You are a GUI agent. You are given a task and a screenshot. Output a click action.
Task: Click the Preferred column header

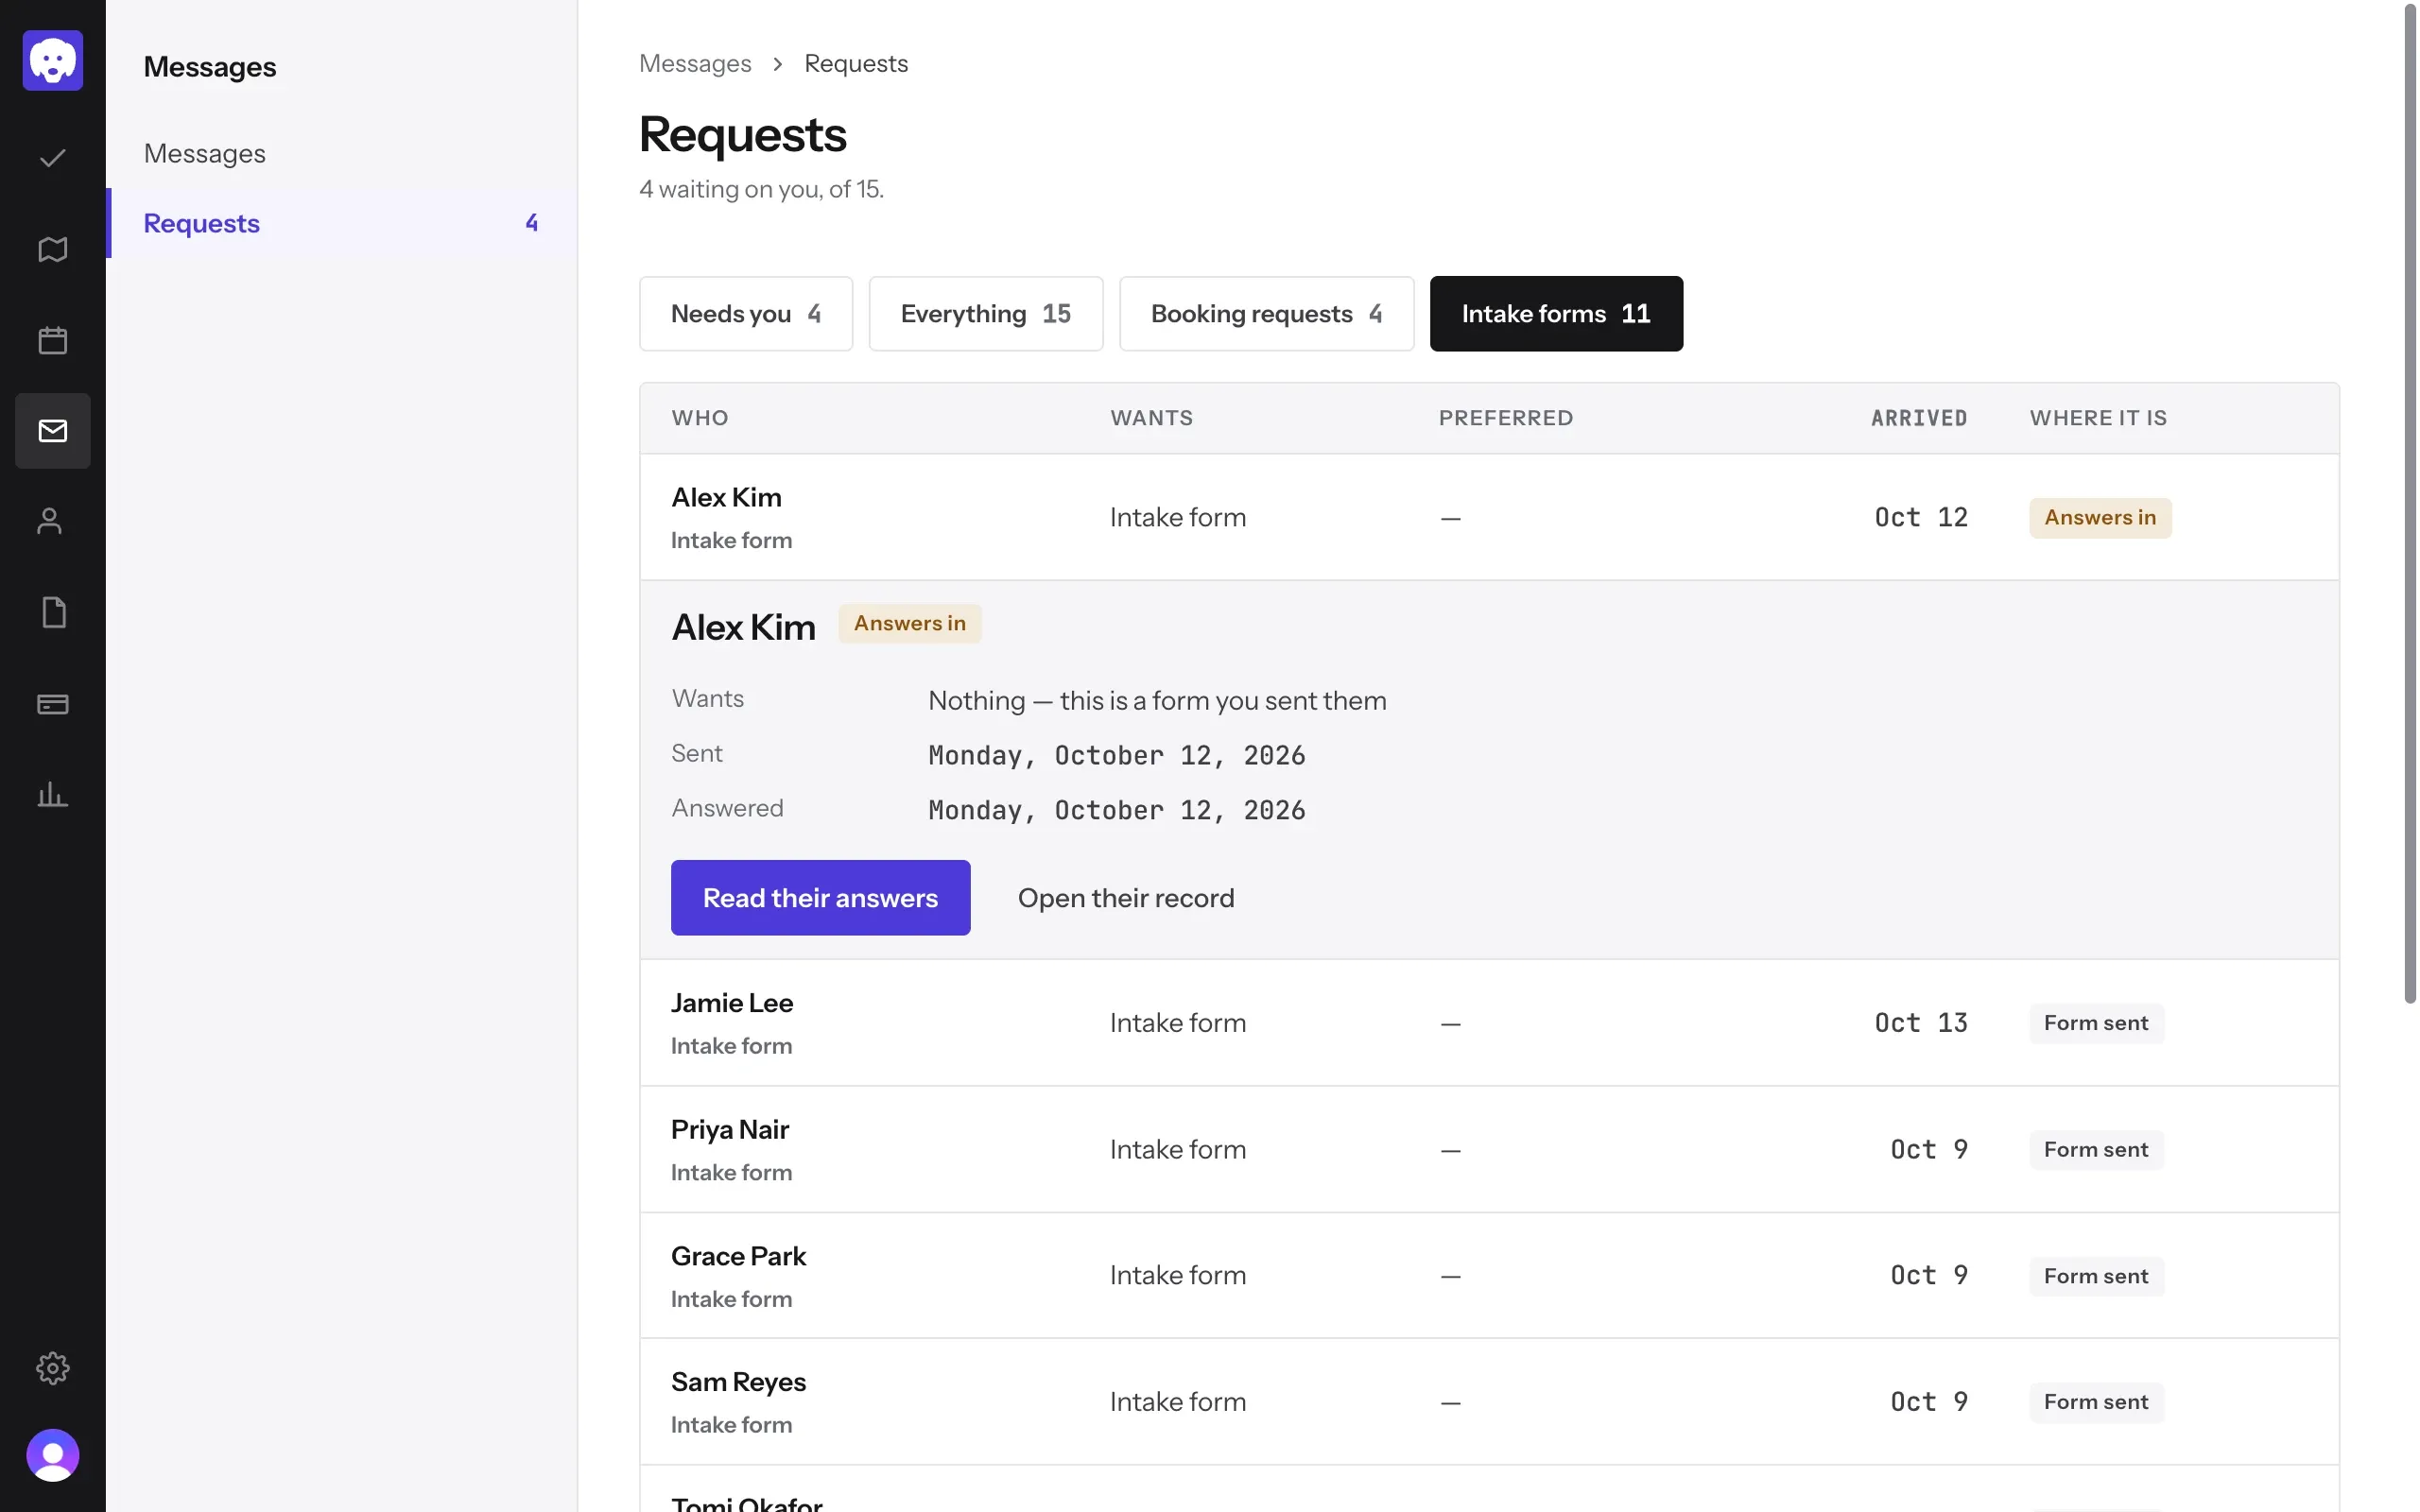(x=1506, y=418)
